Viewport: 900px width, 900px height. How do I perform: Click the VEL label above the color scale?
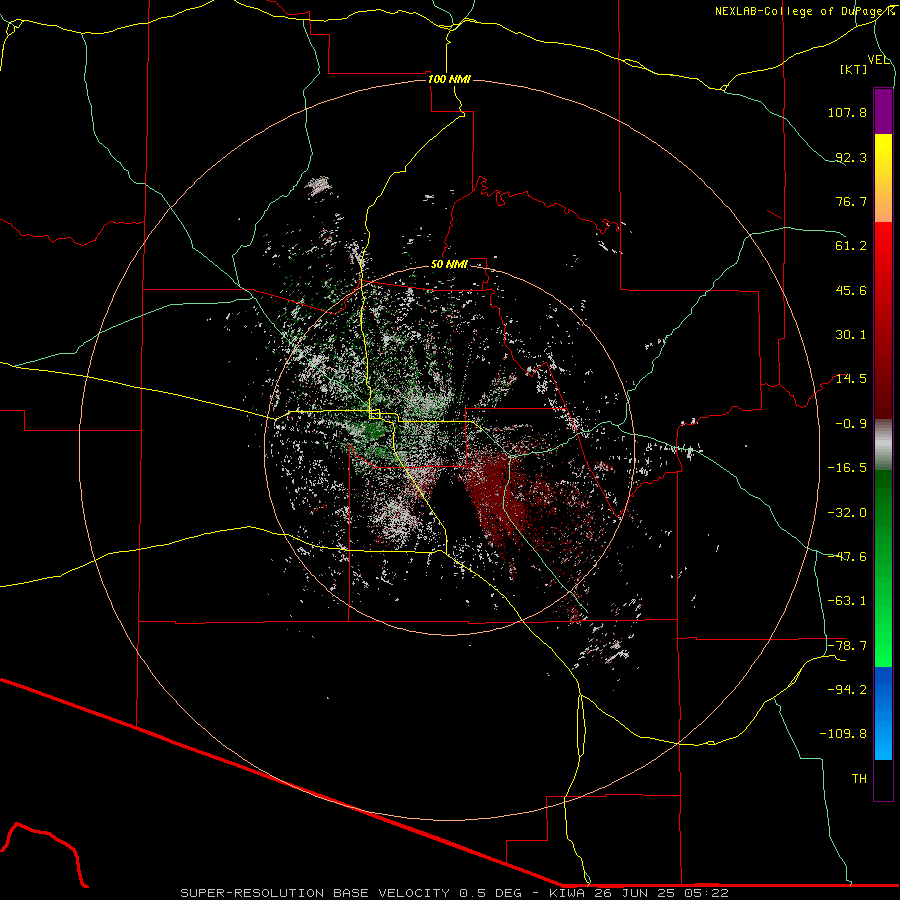tap(878, 60)
